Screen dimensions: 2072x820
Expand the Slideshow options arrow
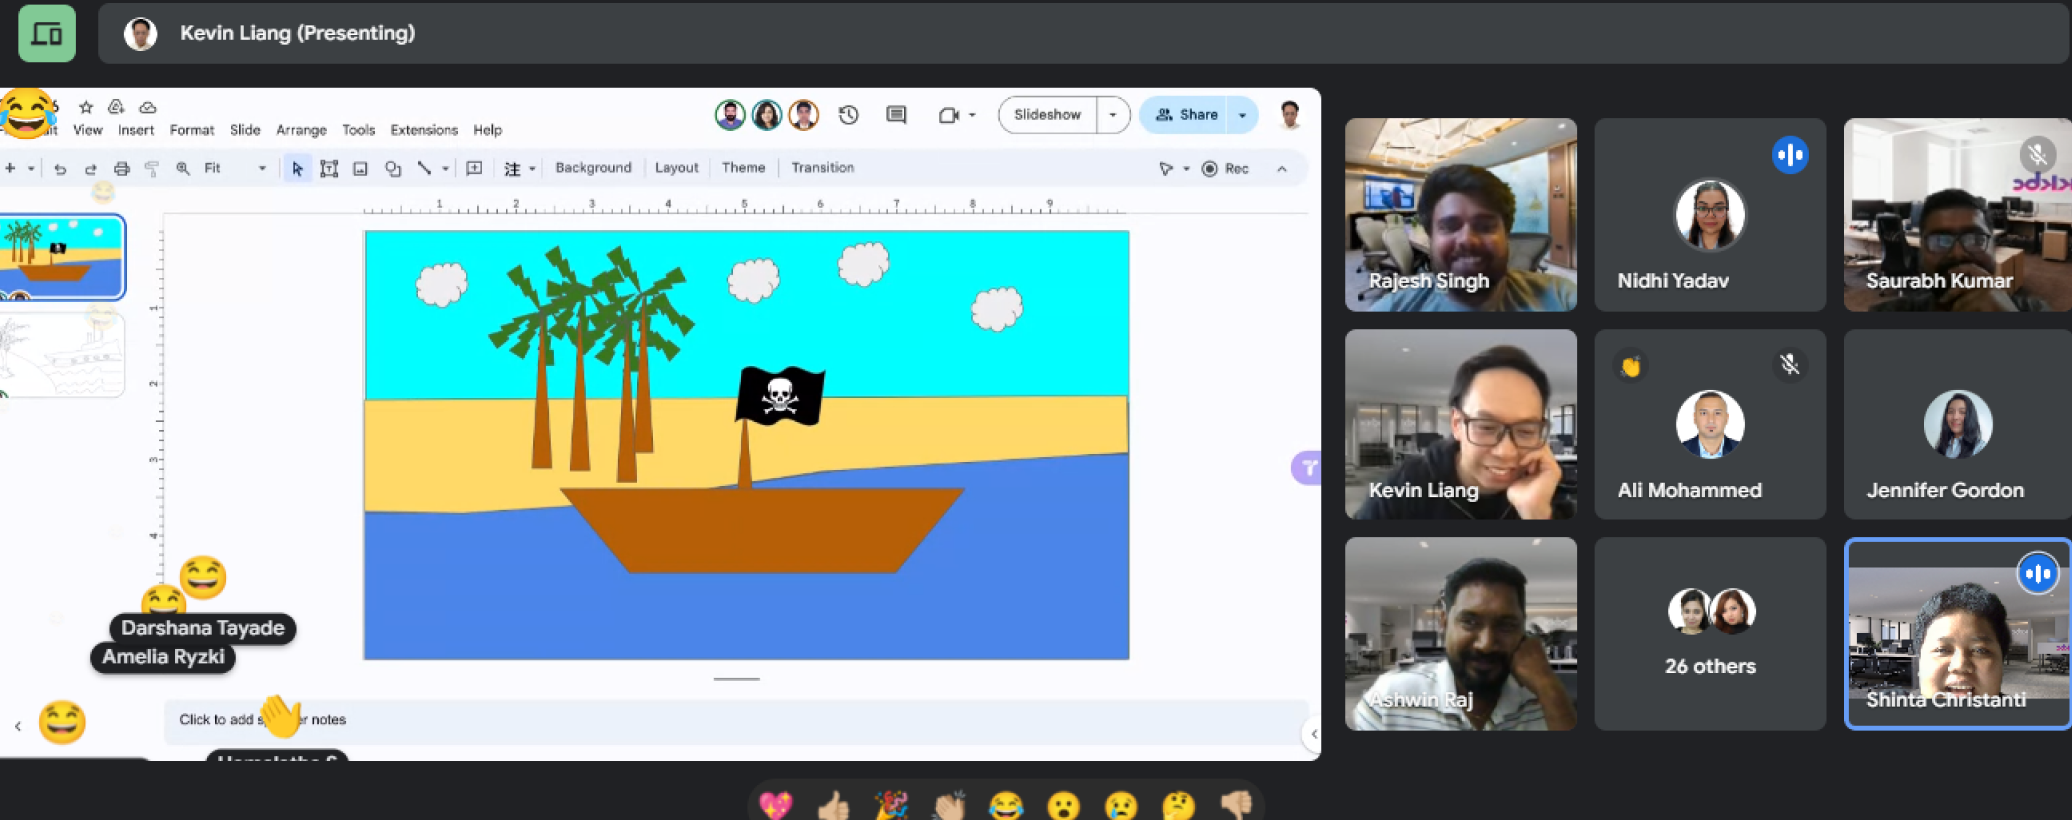(x=1113, y=115)
